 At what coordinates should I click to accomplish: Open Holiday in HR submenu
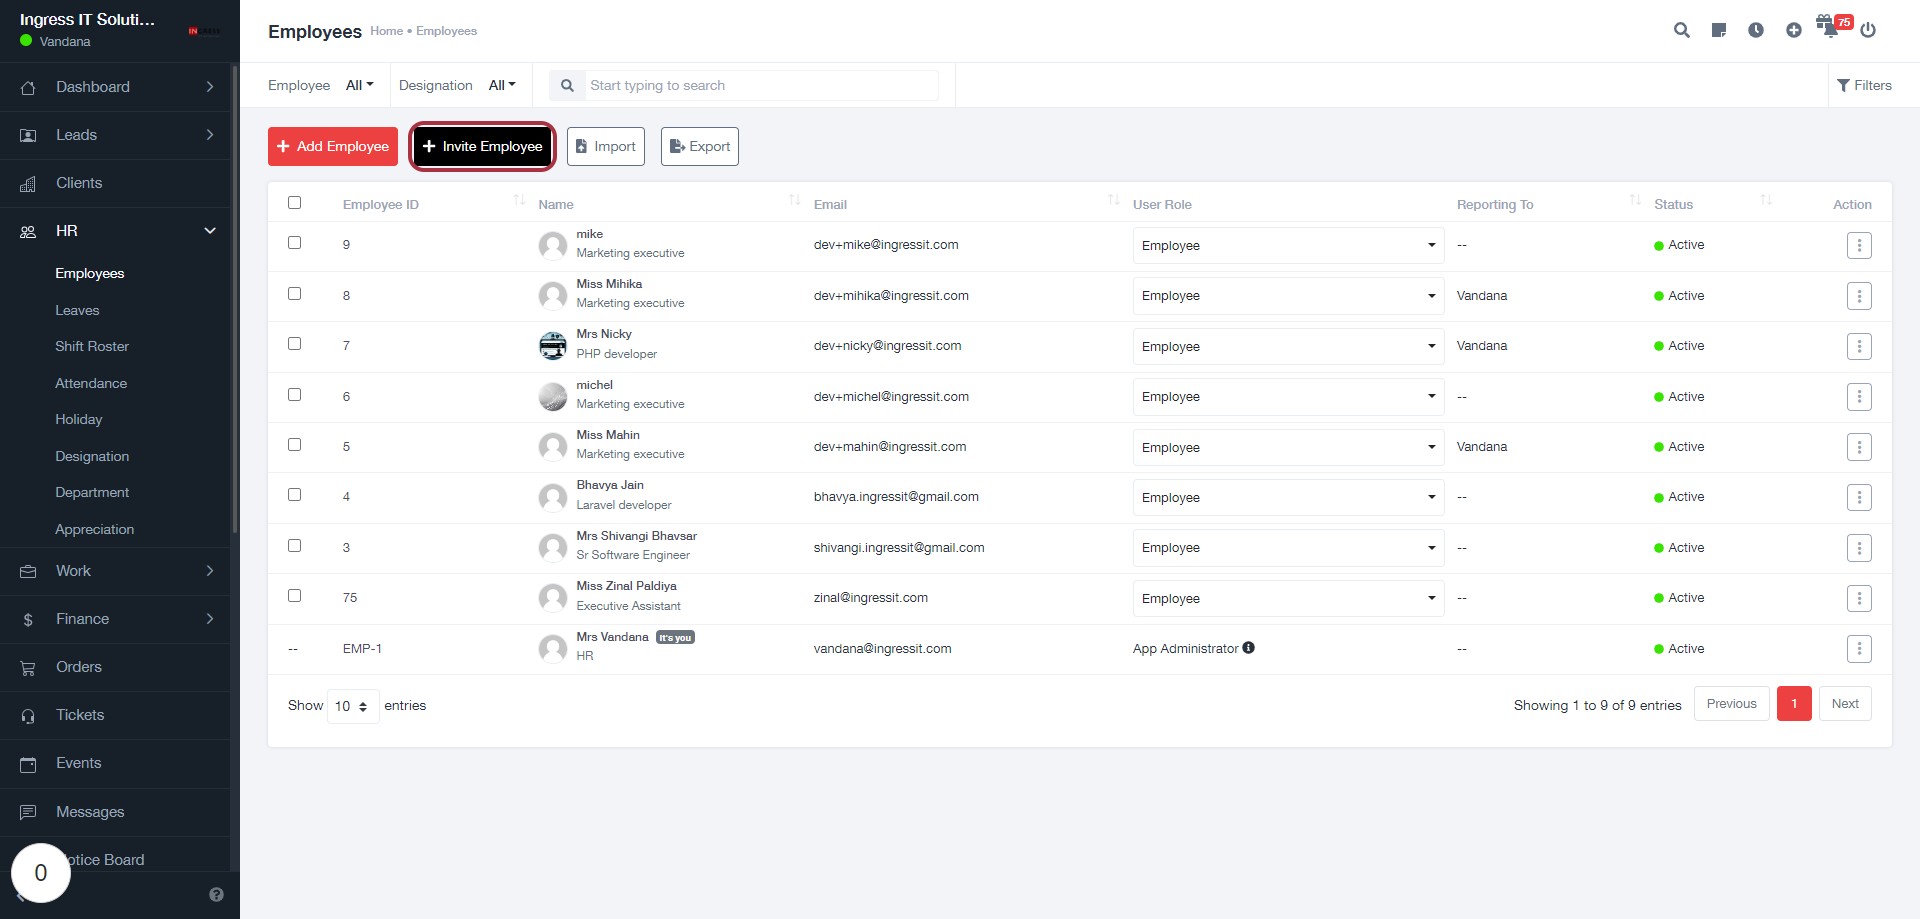click(x=79, y=419)
